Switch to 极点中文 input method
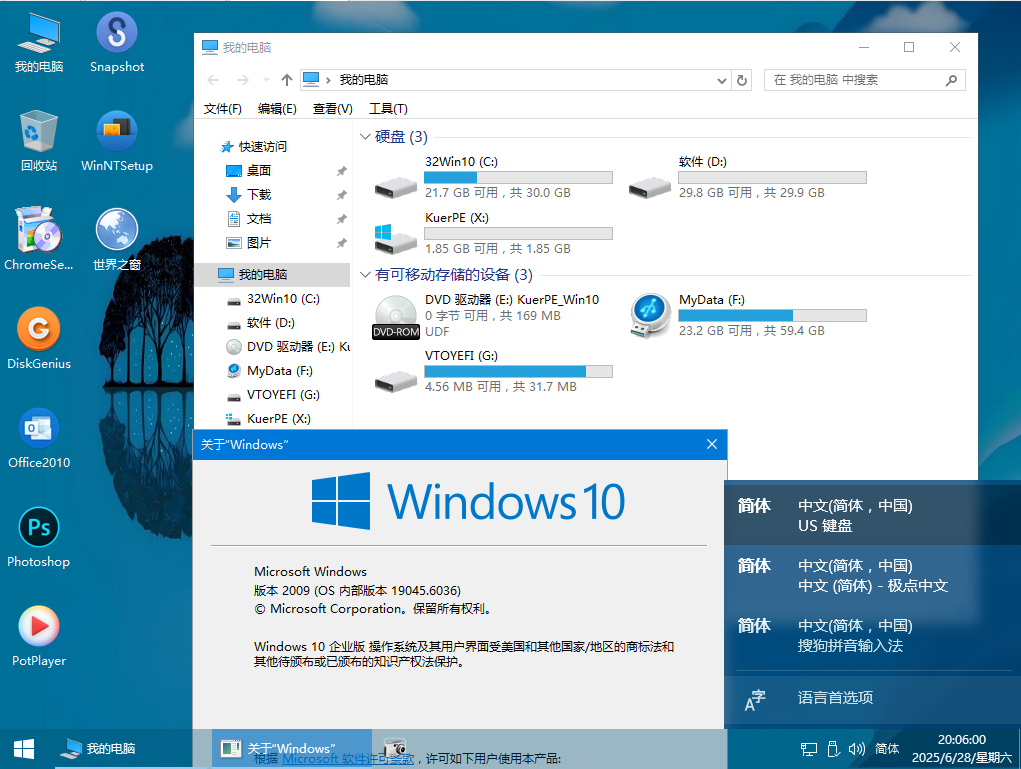Image resolution: width=1021 pixels, height=769 pixels. 873,575
